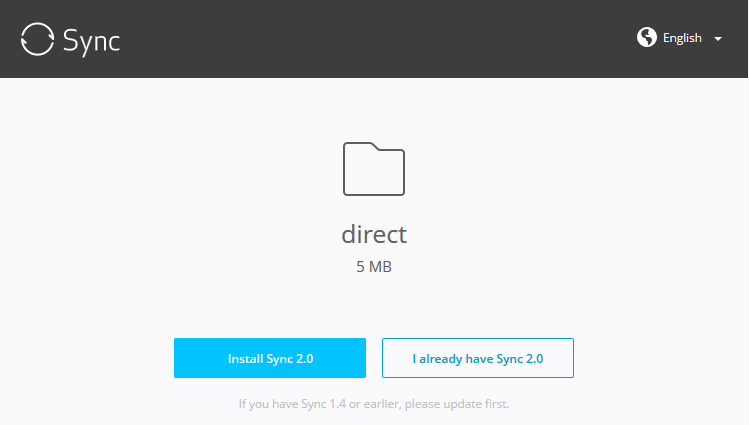
Task: Select the 'direct' folder name
Action: (x=374, y=234)
